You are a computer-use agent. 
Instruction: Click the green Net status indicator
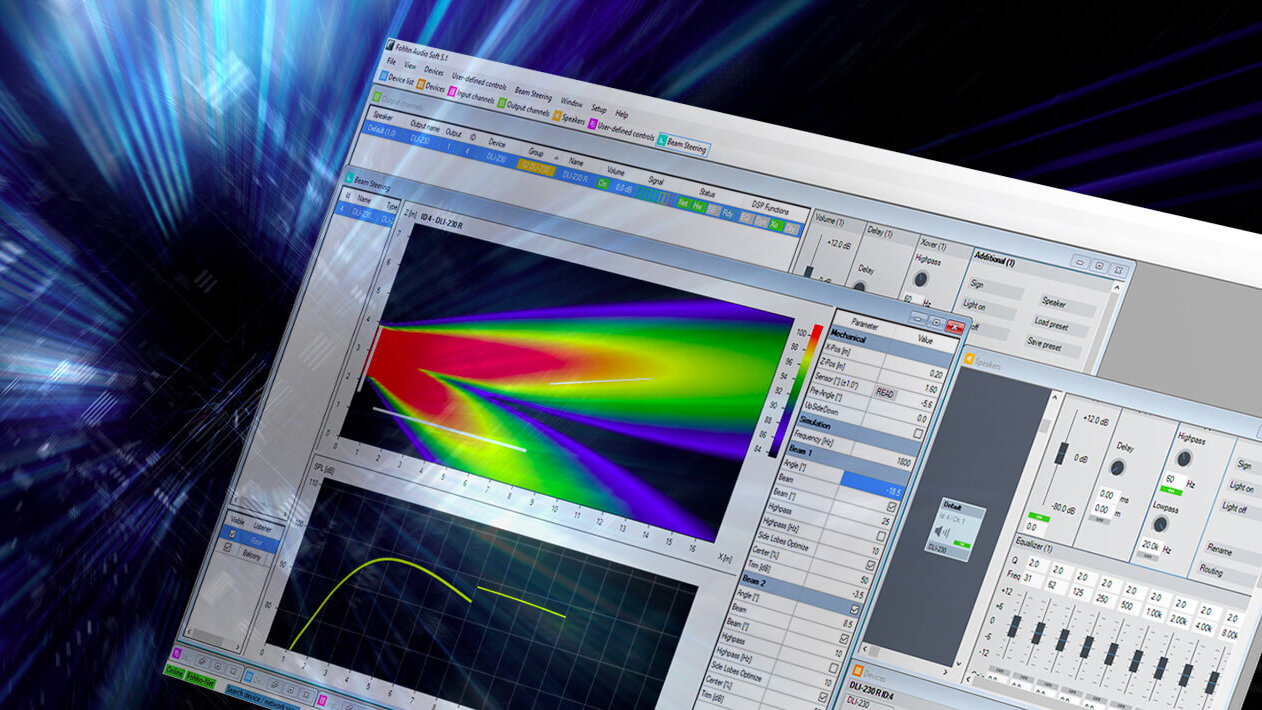coord(683,202)
